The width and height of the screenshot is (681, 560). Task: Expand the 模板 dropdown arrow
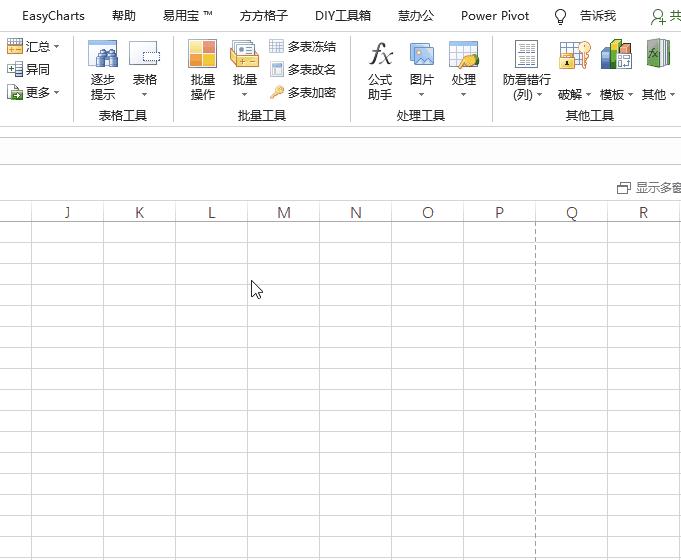(630, 94)
